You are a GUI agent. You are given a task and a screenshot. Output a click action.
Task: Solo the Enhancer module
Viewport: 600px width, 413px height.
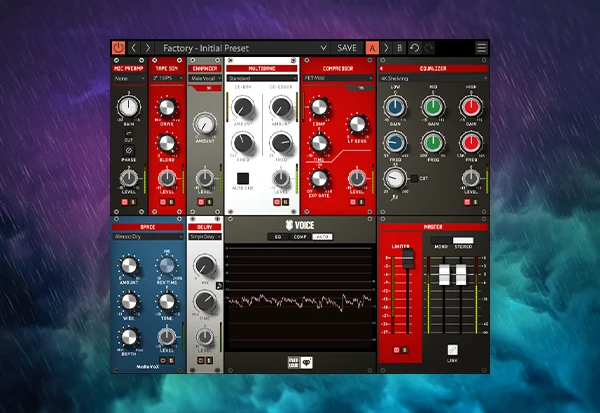(209, 202)
